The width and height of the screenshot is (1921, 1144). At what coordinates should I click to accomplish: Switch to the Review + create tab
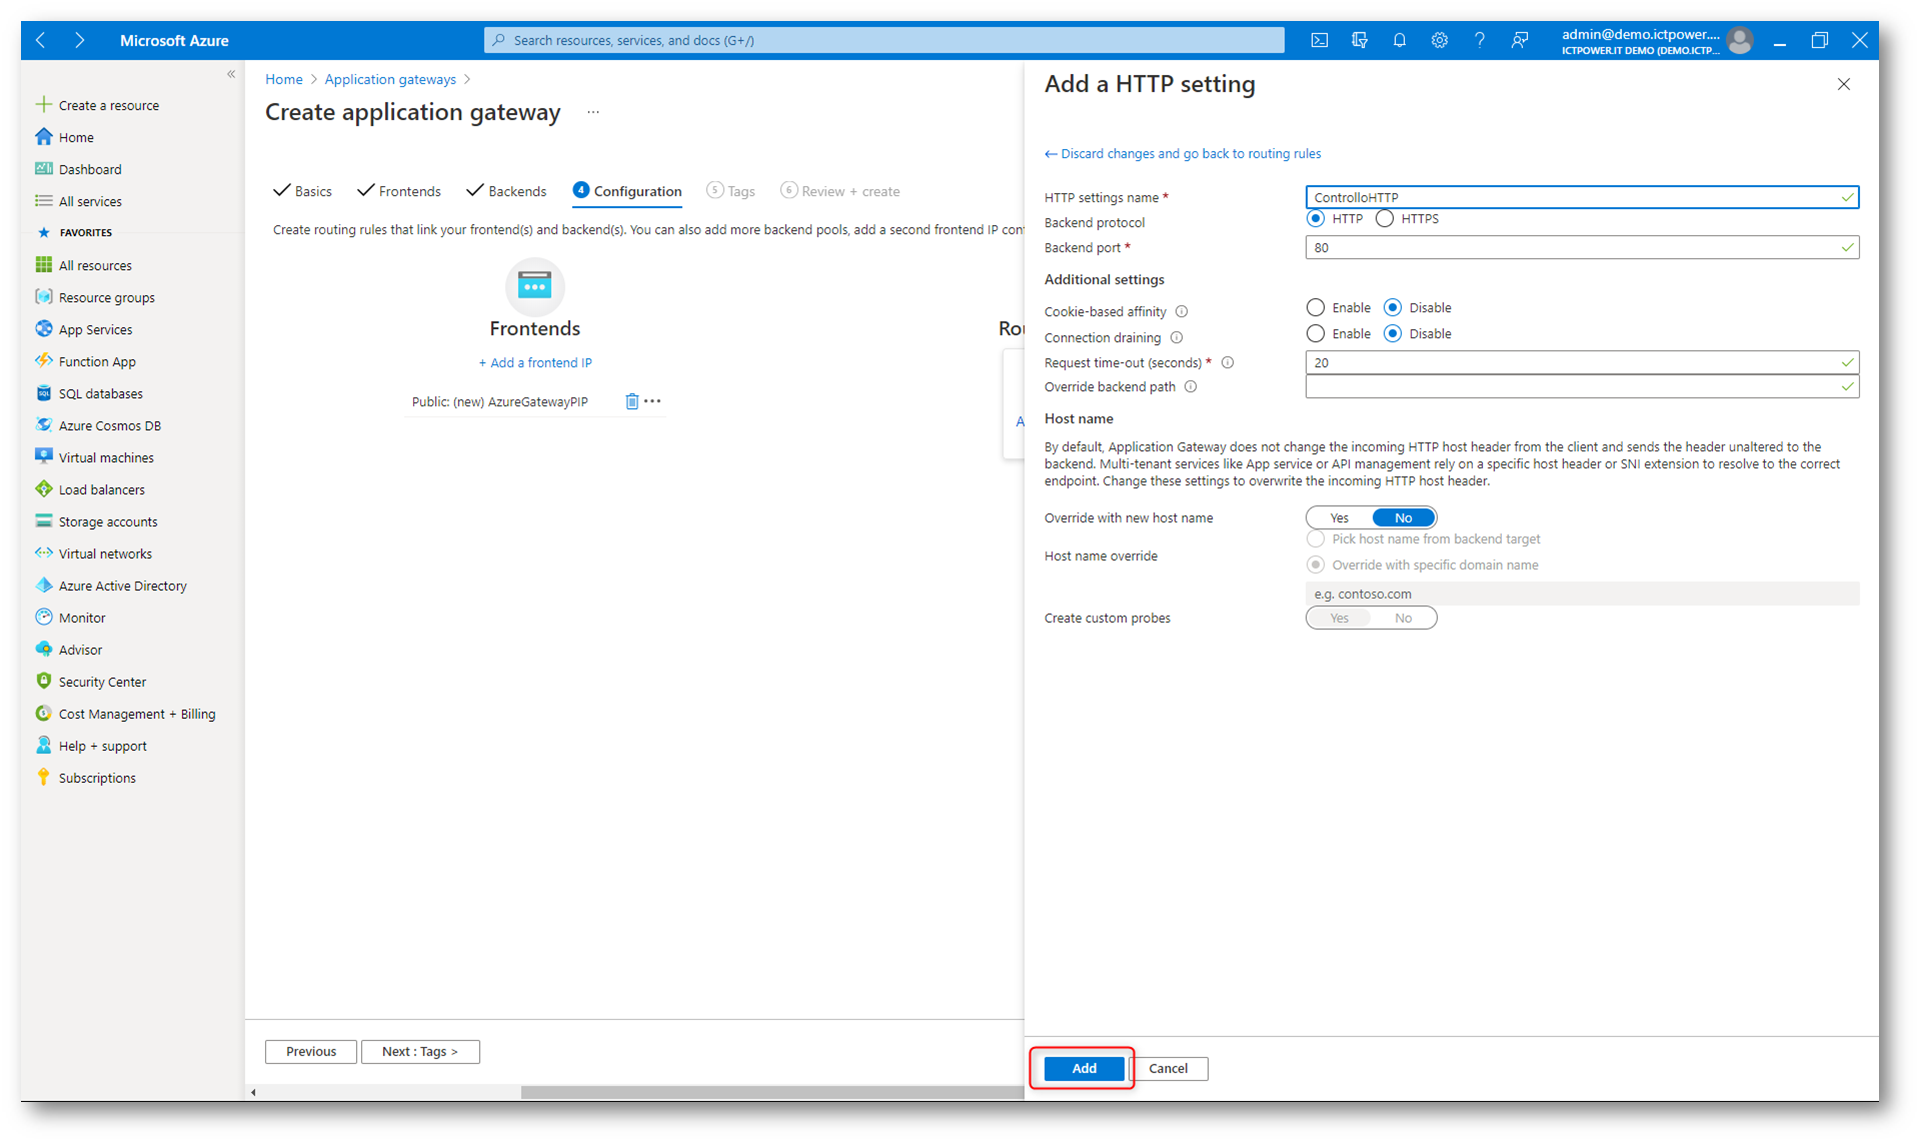[x=841, y=191]
